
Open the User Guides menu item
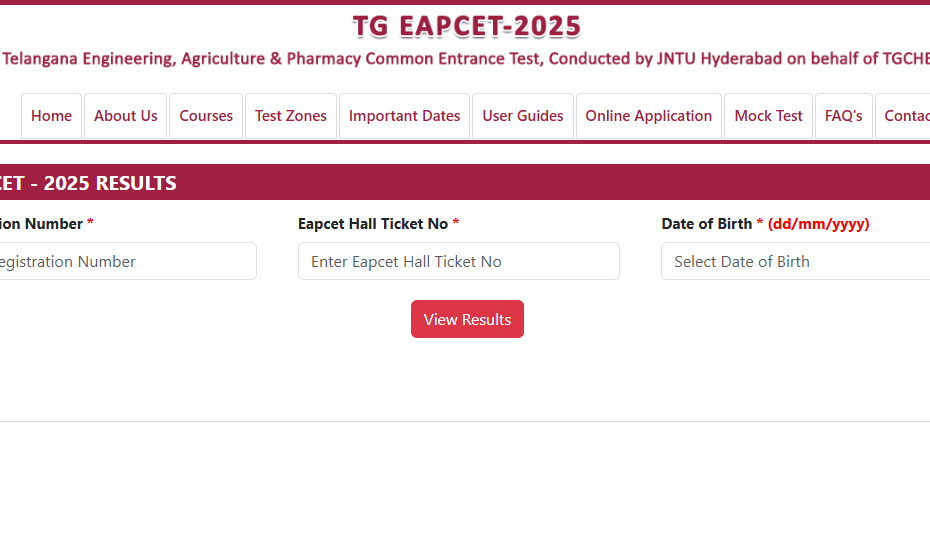[x=523, y=116]
